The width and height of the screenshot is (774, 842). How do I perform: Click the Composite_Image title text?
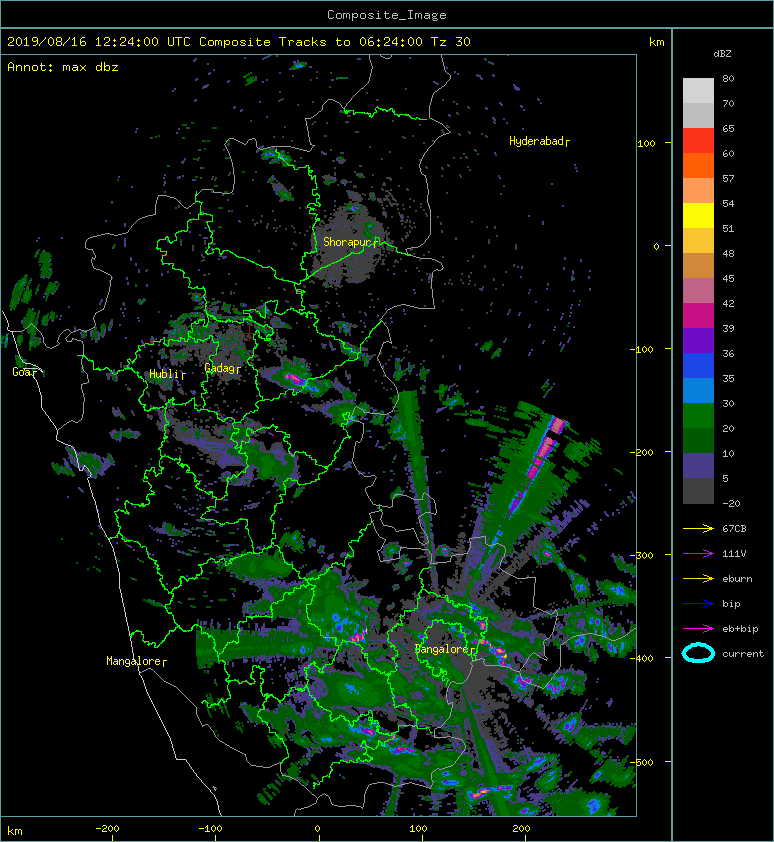pos(387,15)
